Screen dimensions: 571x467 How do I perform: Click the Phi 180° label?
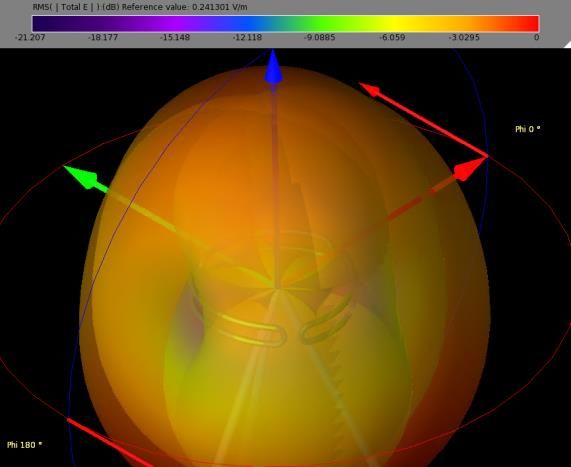coord(24,445)
